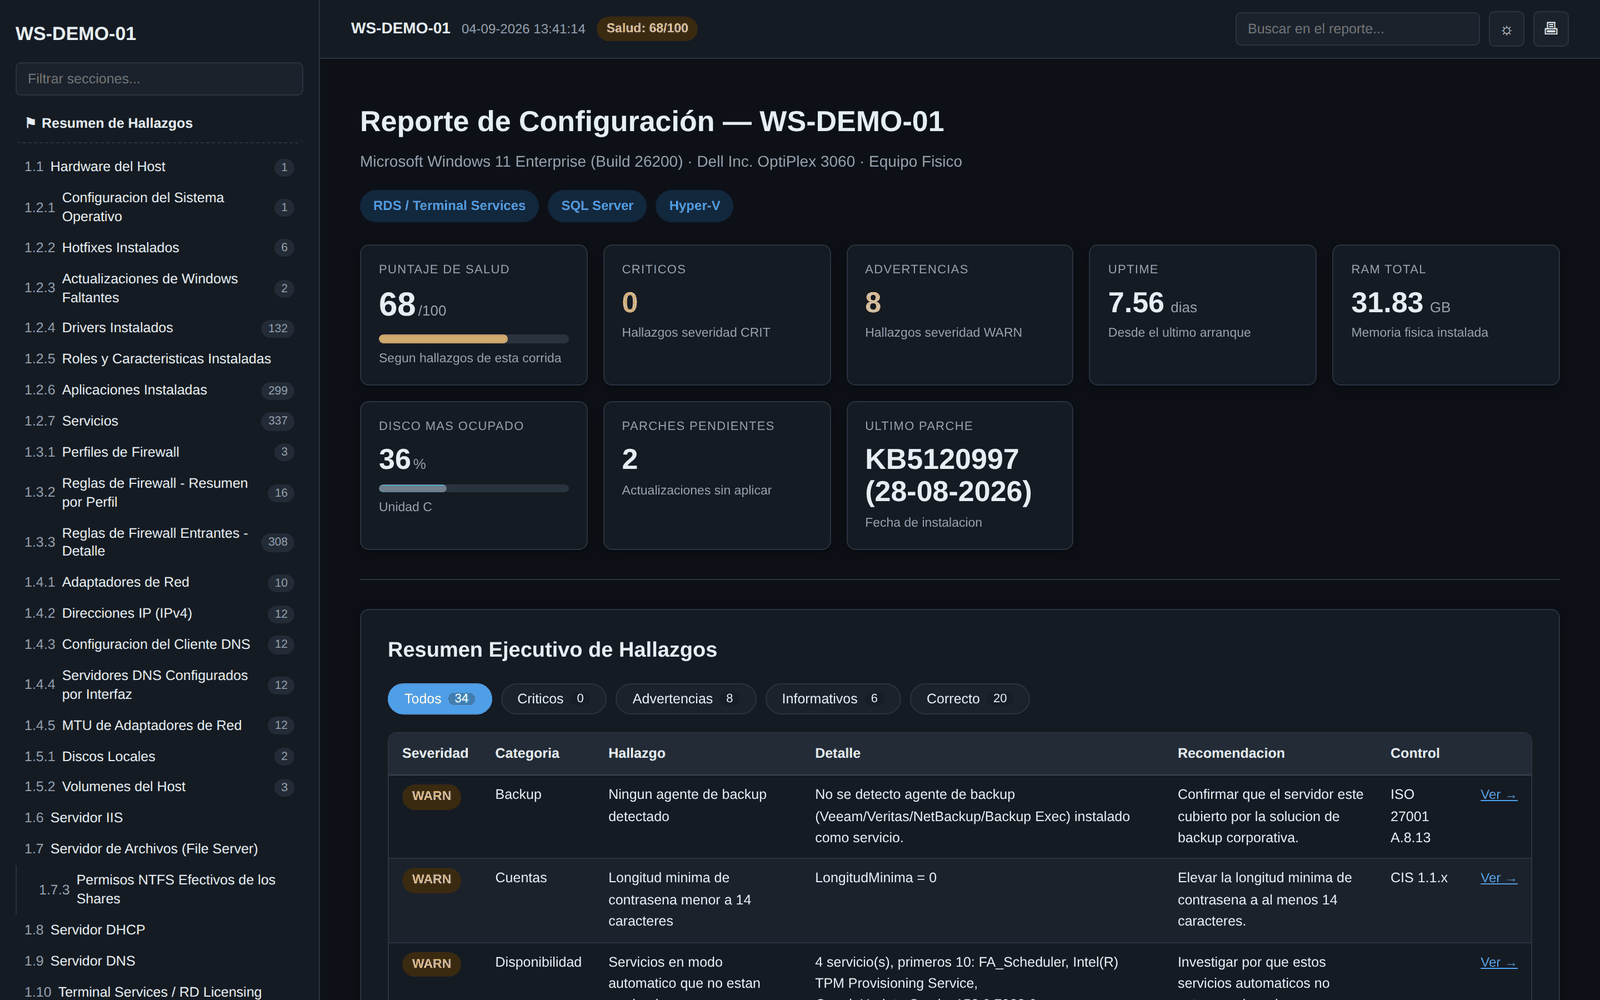The width and height of the screenshot is (1600, 1000).
Task: Click the WARN badge in Backup row
Action: point(431,796)
